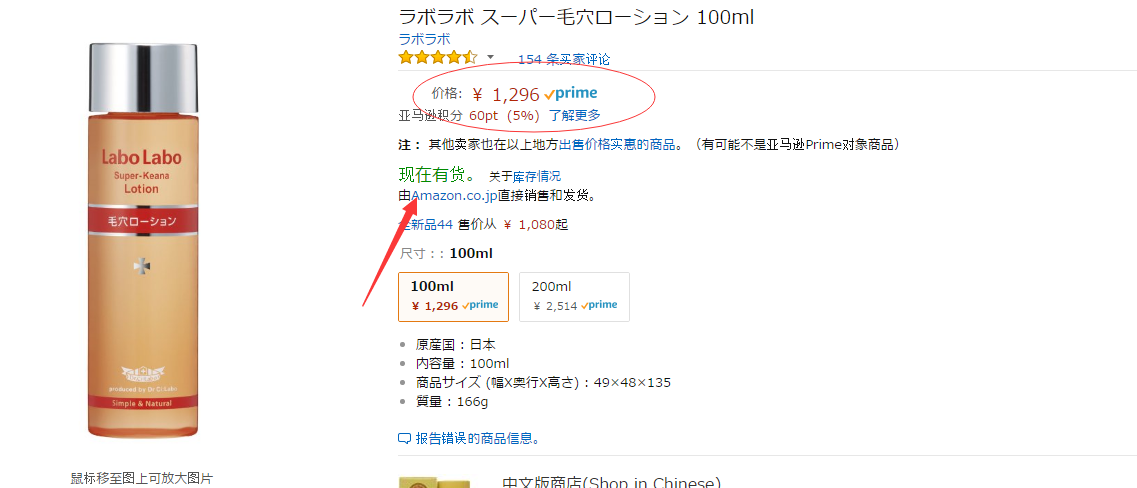Click the prime logo beside the ¥1,296 price
Image resolution: width=1137 pixels, height=488 pixels.
click(571, 94)
